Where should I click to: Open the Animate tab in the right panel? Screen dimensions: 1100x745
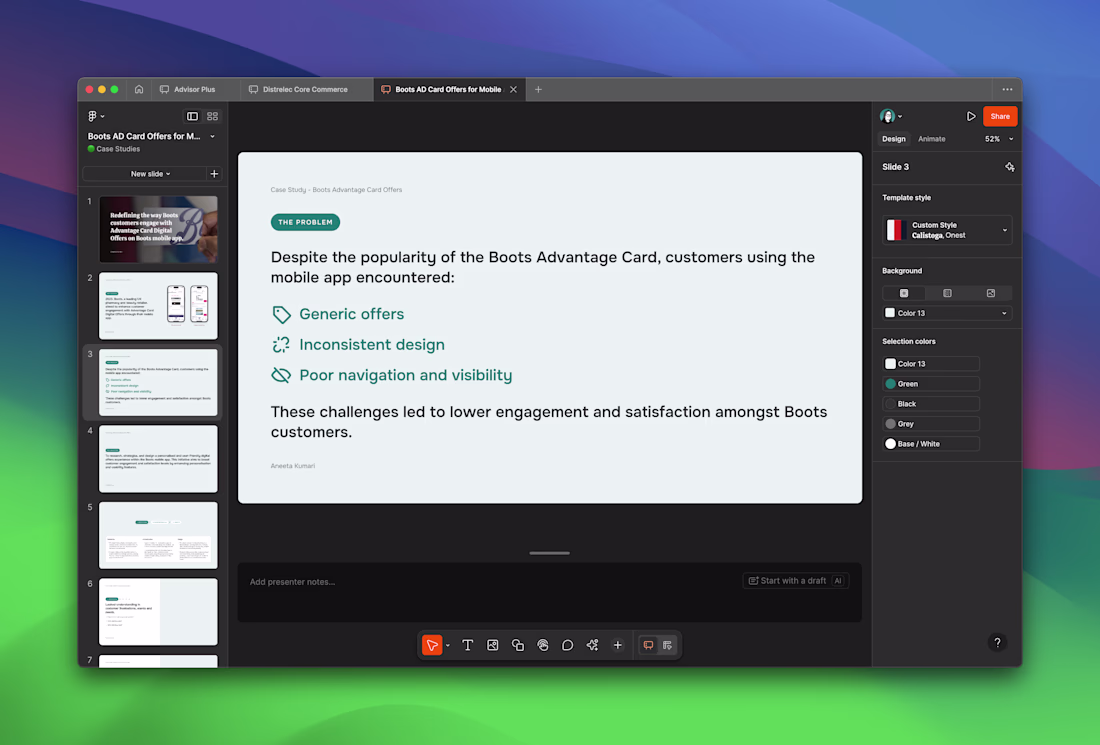(932, 139)
